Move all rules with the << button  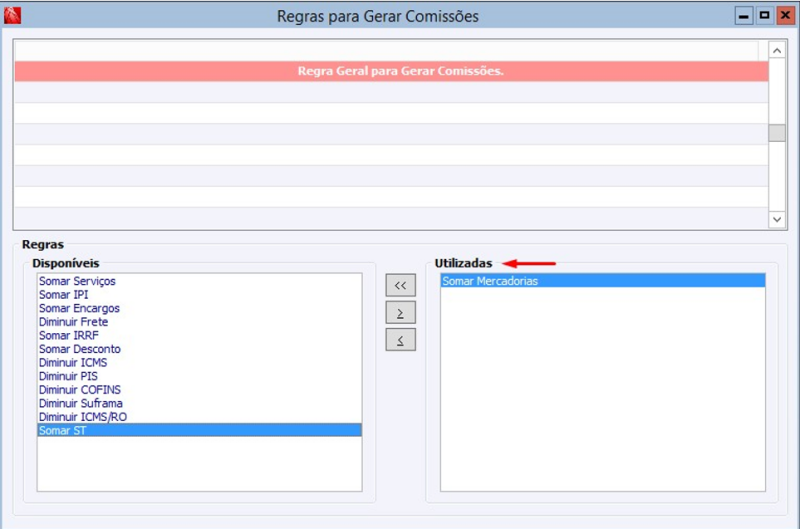tap(401, 285)
